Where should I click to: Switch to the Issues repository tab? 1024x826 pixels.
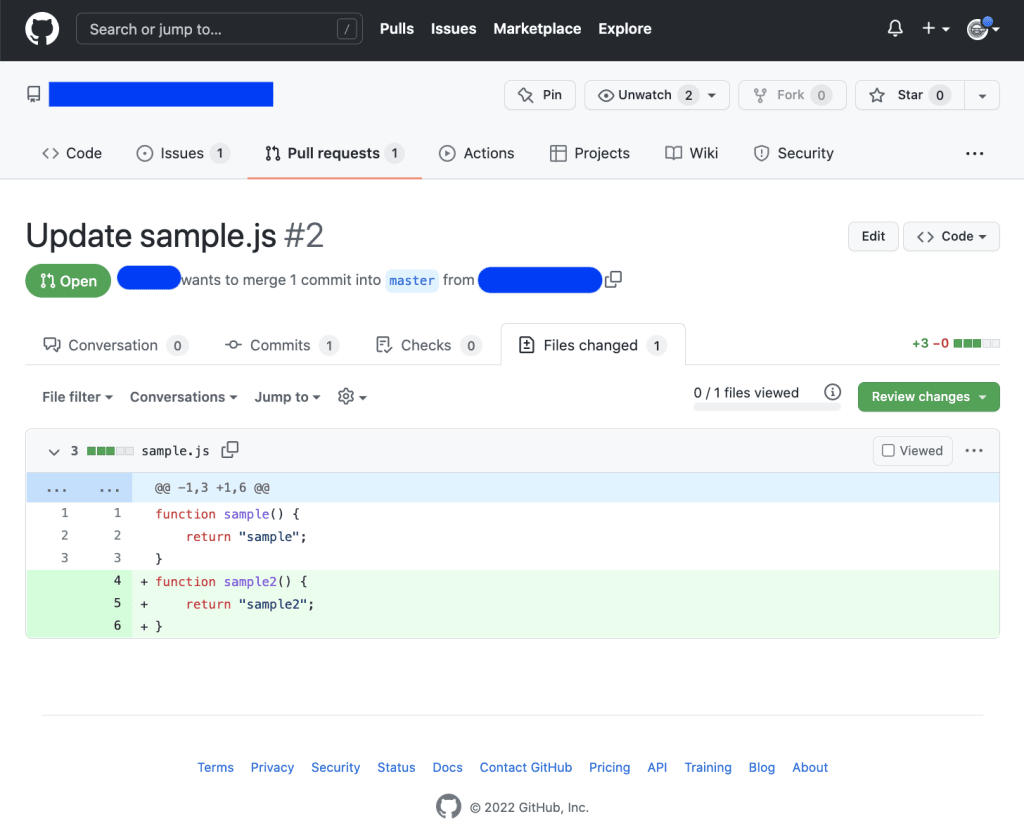[x=182, y=153]
